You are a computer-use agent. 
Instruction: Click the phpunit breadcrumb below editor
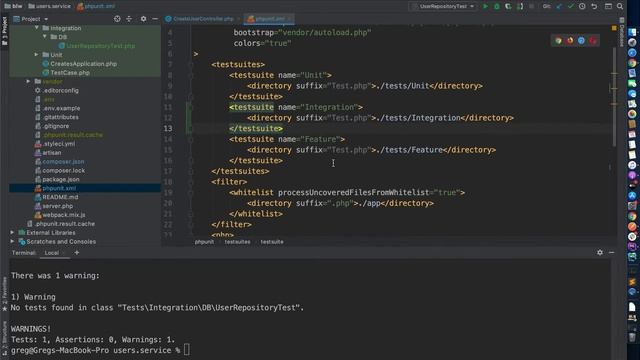point(204,242)
